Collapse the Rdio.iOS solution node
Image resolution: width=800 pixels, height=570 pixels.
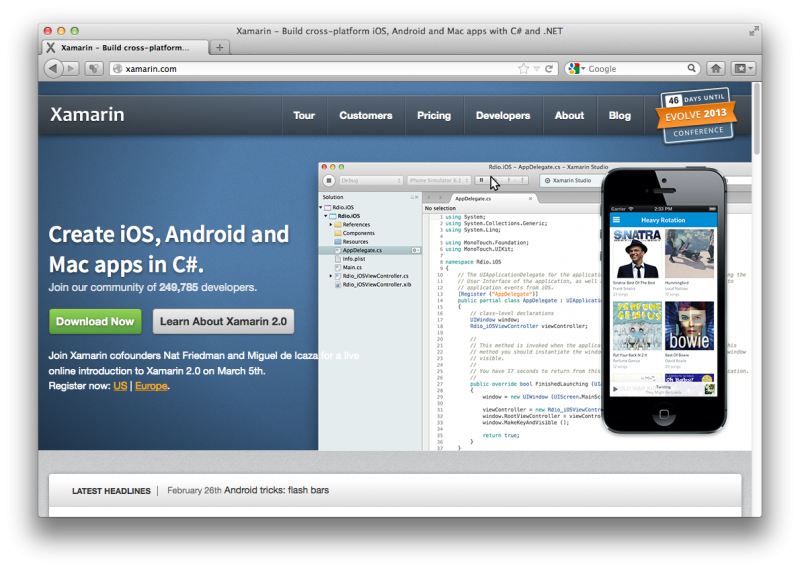(x=321, y=207)
